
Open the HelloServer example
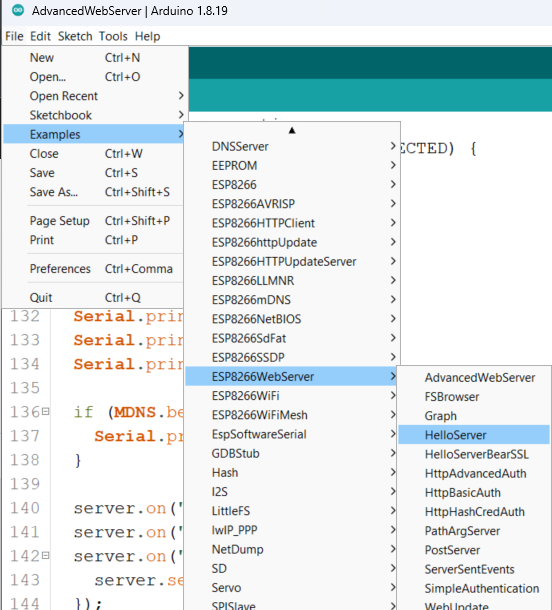coord(474,435)
